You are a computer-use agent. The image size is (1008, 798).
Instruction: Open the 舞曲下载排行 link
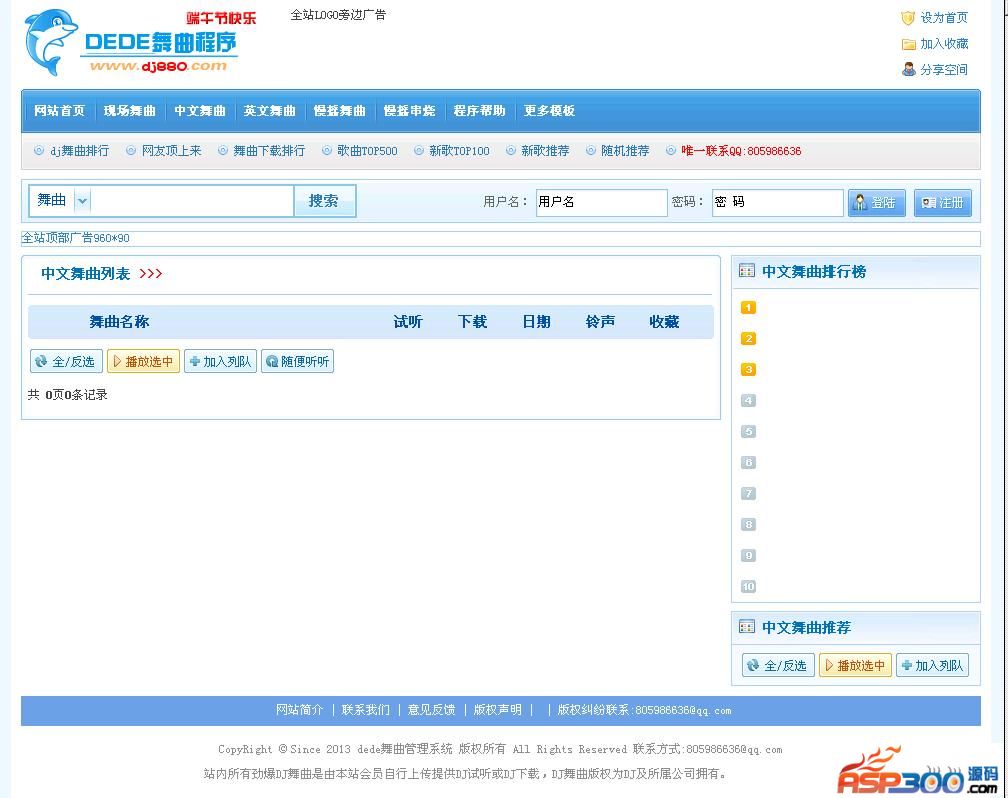[269, 150]
